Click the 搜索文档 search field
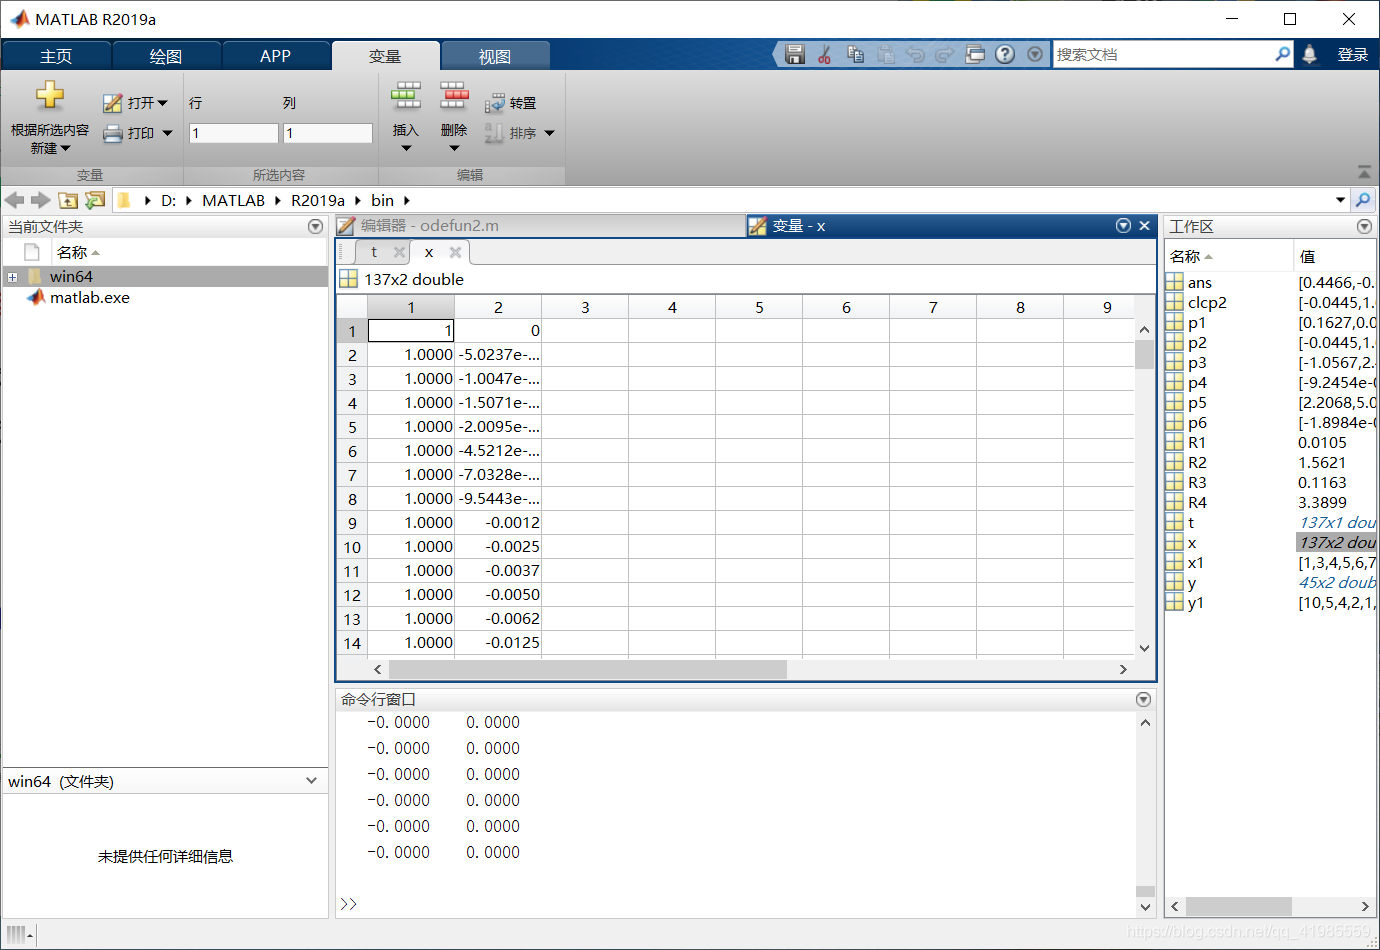 [x=1164, y=55]
